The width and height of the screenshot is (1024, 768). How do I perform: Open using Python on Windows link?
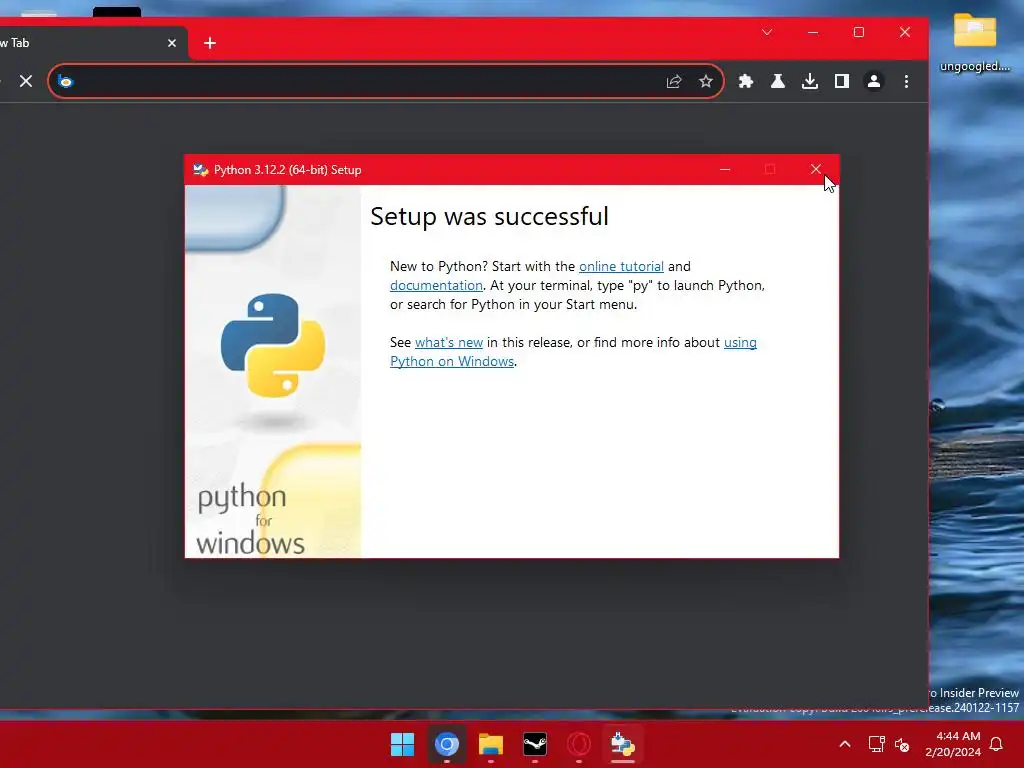coord(452,361)
